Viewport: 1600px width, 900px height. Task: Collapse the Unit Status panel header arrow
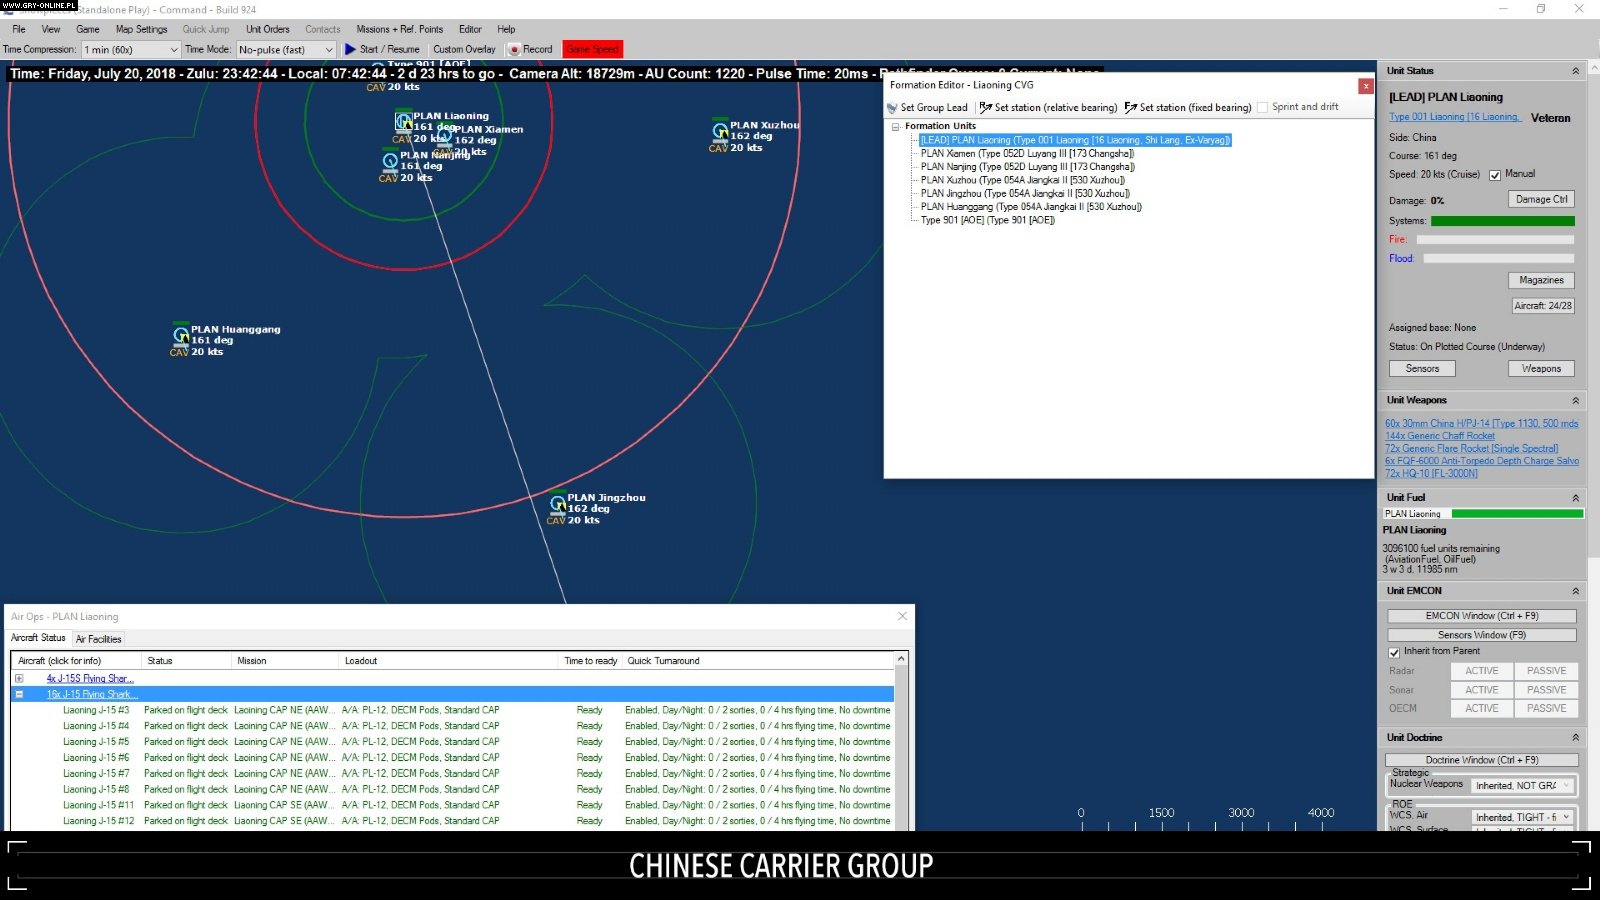1576,70
